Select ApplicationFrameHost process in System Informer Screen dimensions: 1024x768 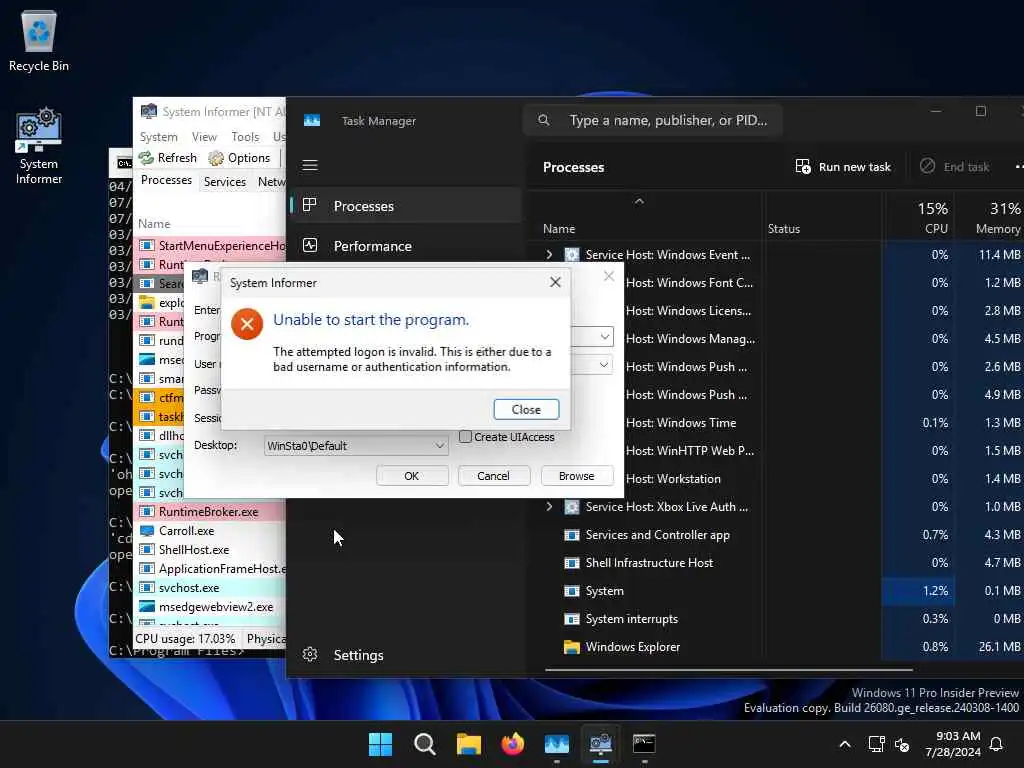coord(210,569)
